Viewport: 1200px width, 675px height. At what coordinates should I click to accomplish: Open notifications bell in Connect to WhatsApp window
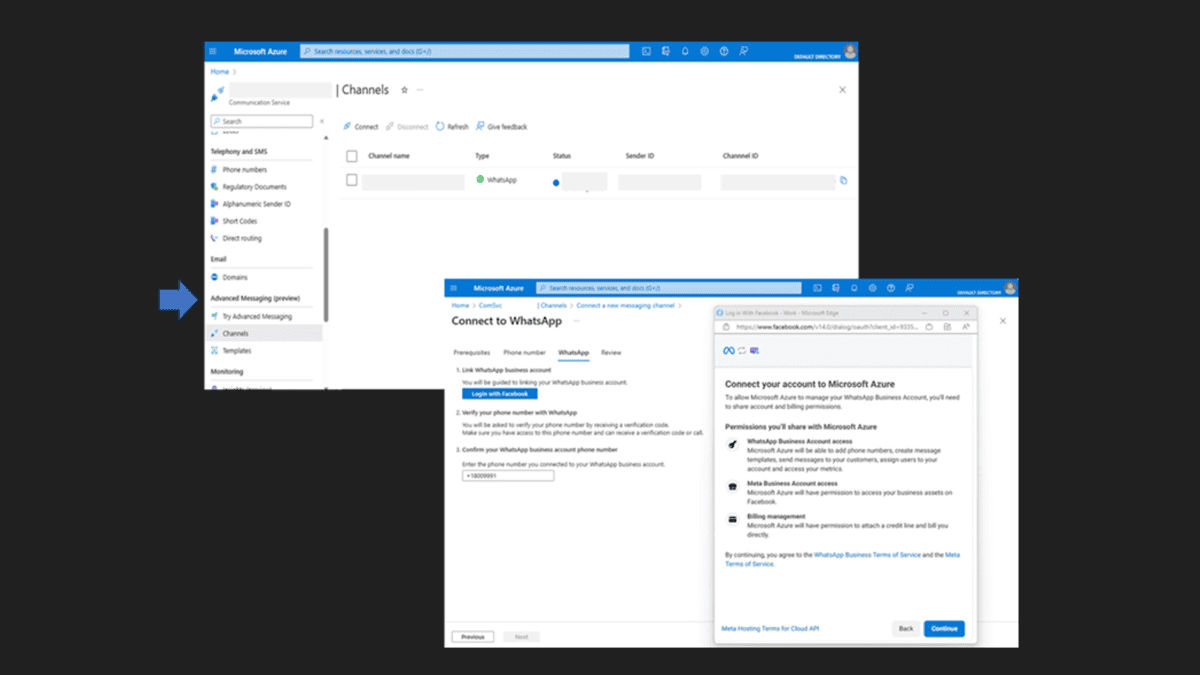tap(853, 287)
